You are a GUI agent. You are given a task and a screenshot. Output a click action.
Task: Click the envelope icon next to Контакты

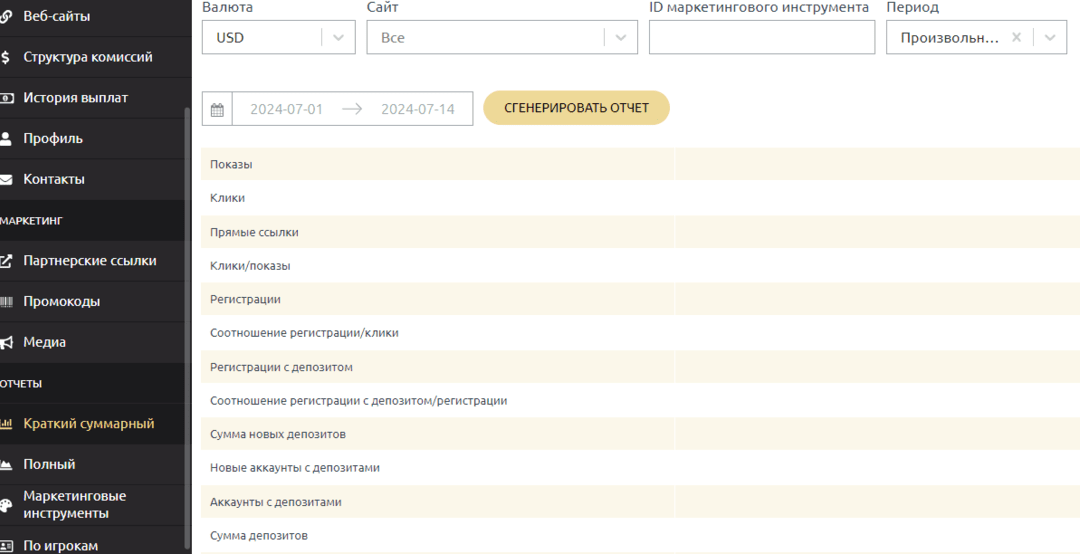click(6, 179)
